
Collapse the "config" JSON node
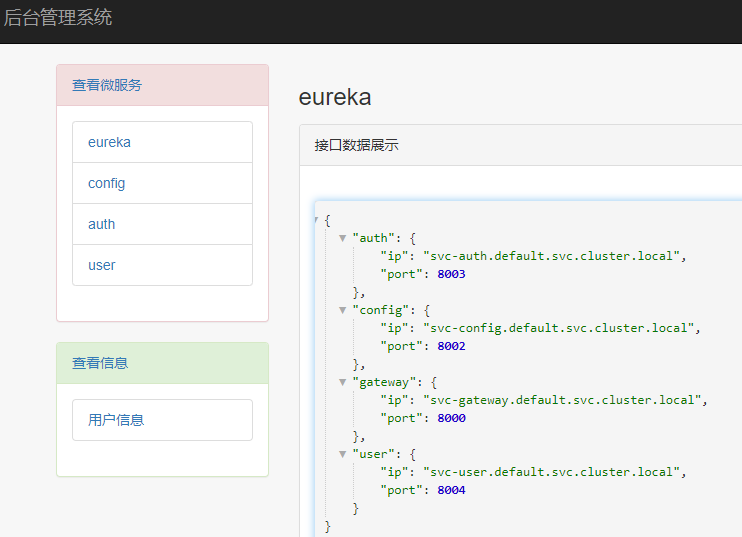click(x=343, y=310)
